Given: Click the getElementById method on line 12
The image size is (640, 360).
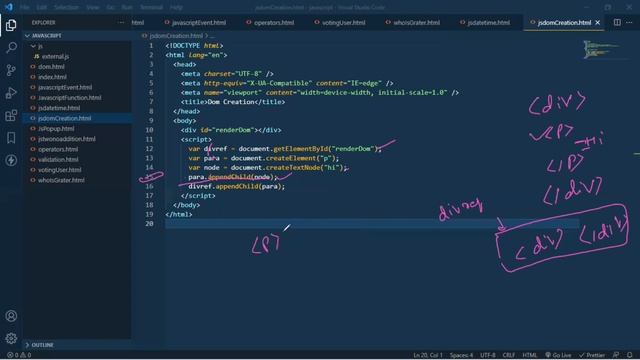Looking at the screenshot, I should 300,149.
